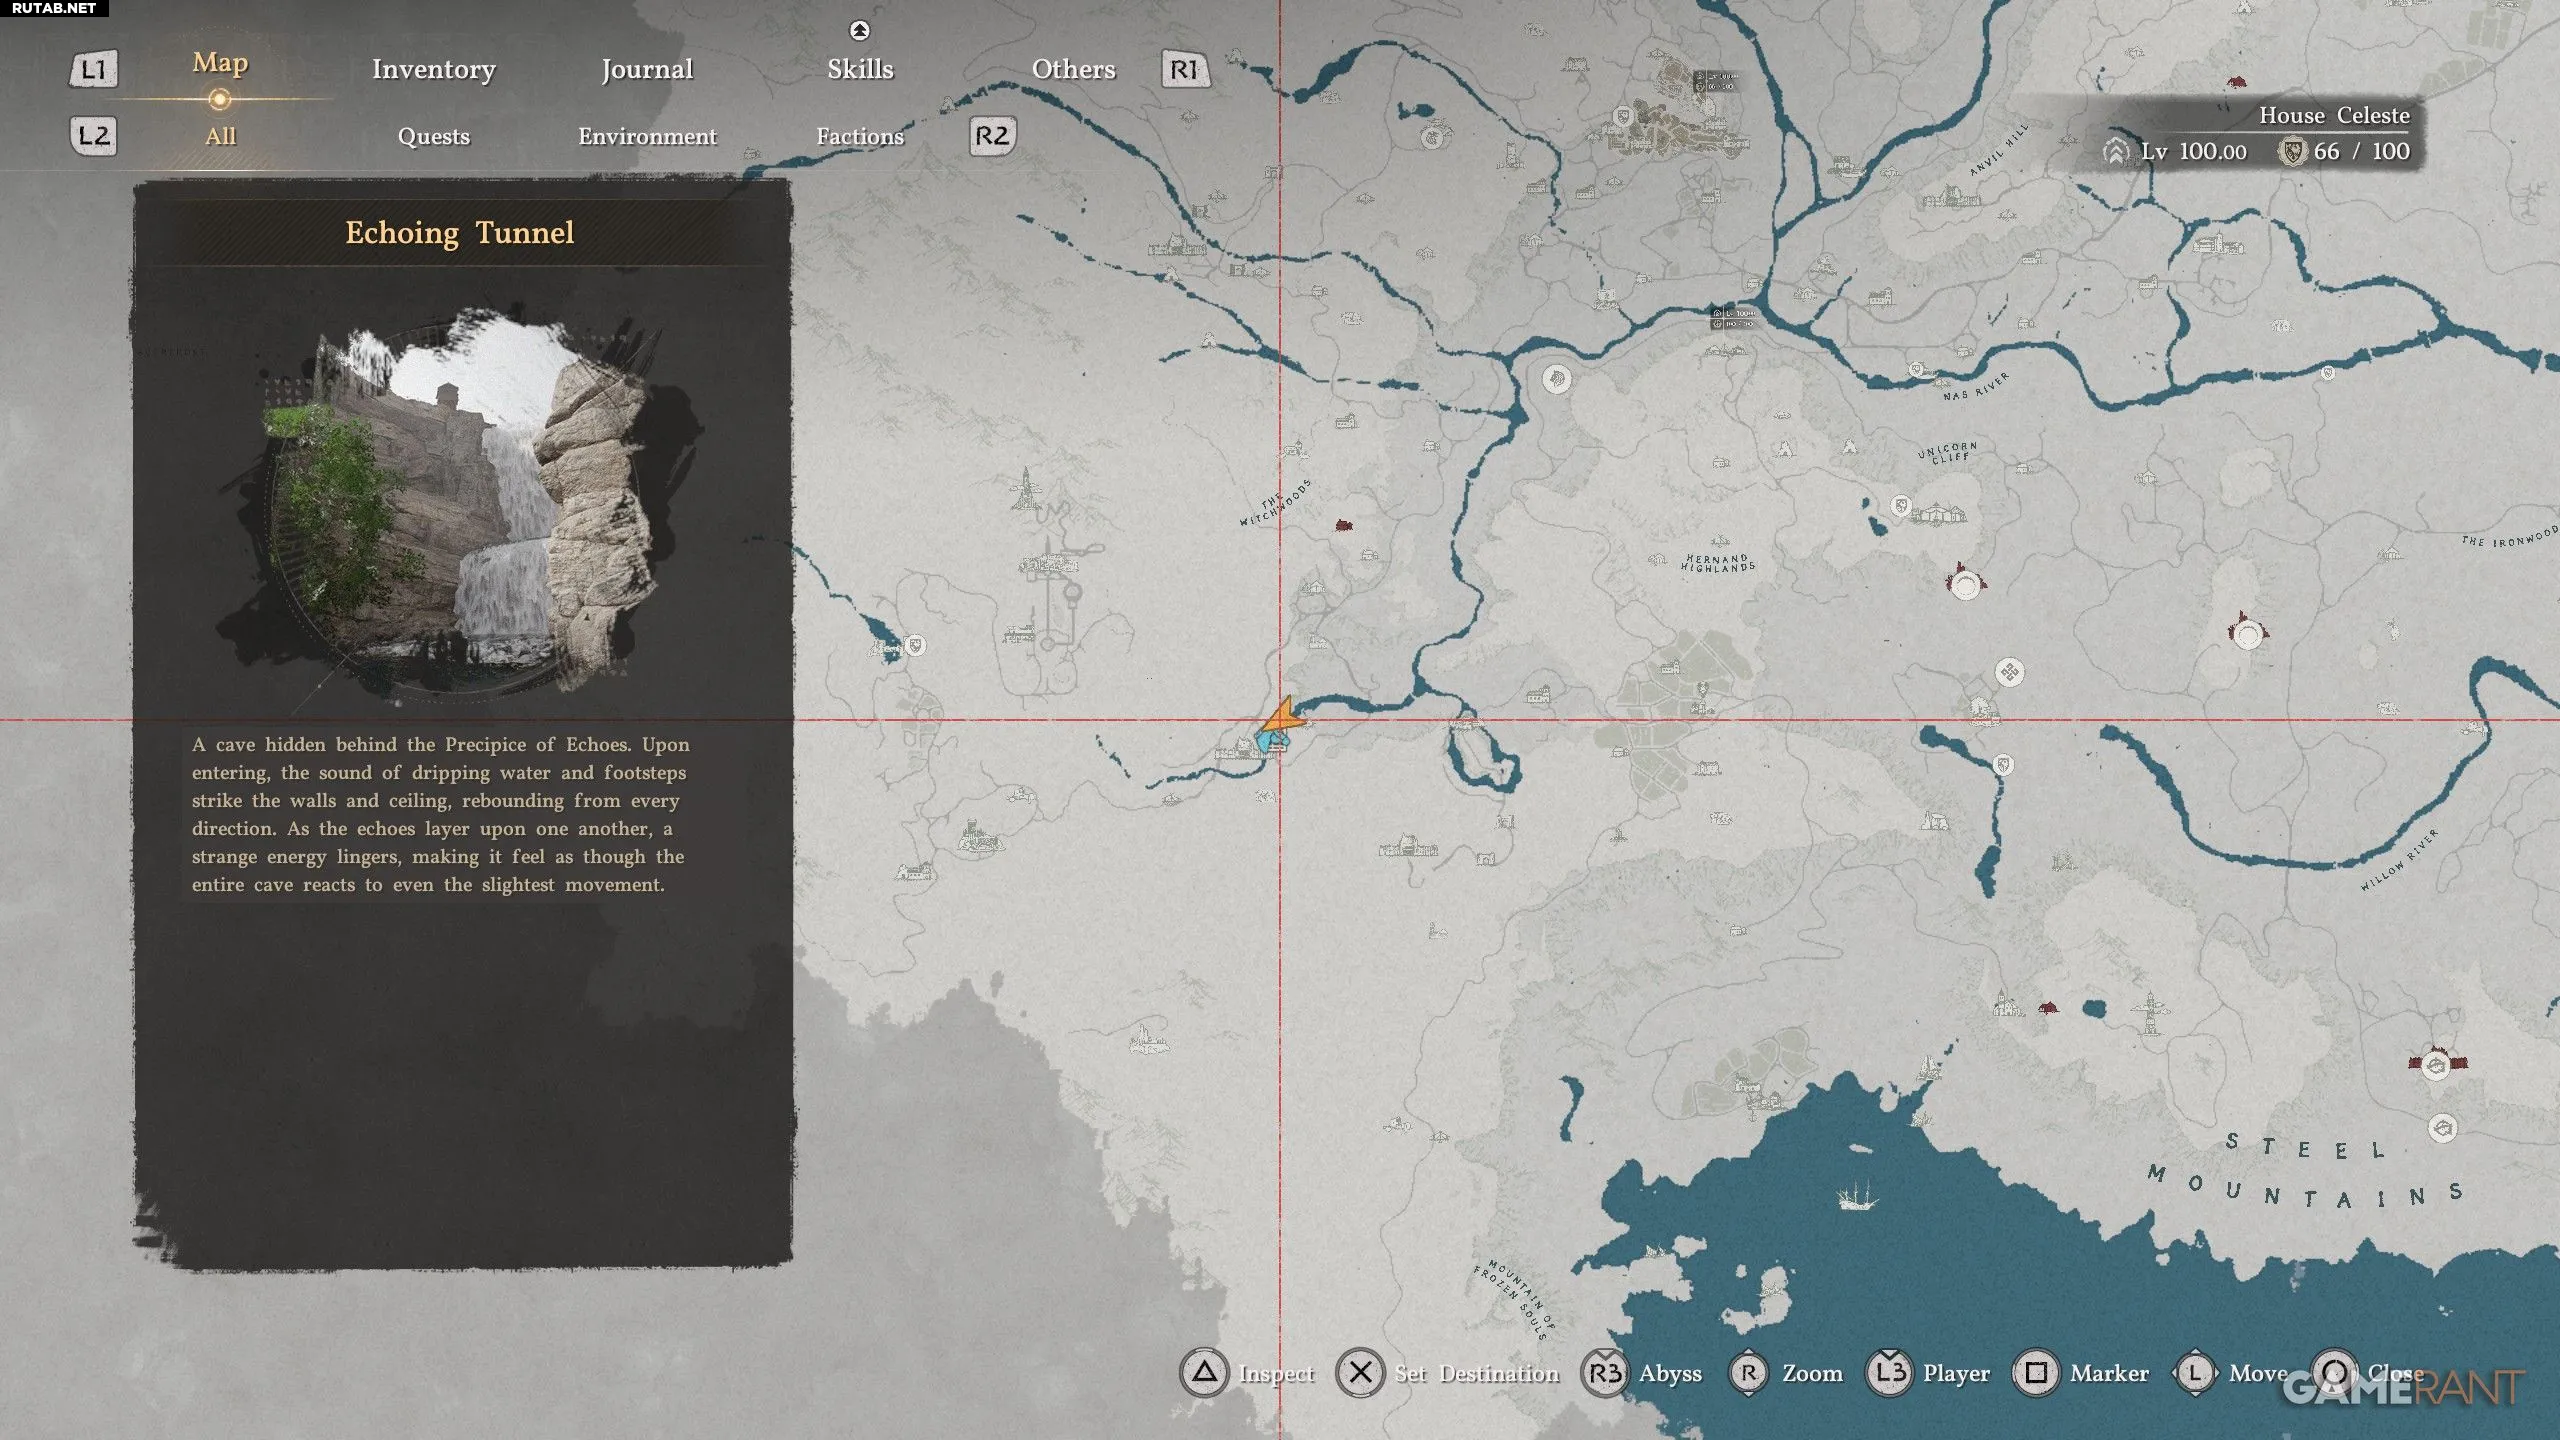The width and height of the screenshot is (2560, 1440).
Task: Open the Skills tab
Action: point(860,69)
